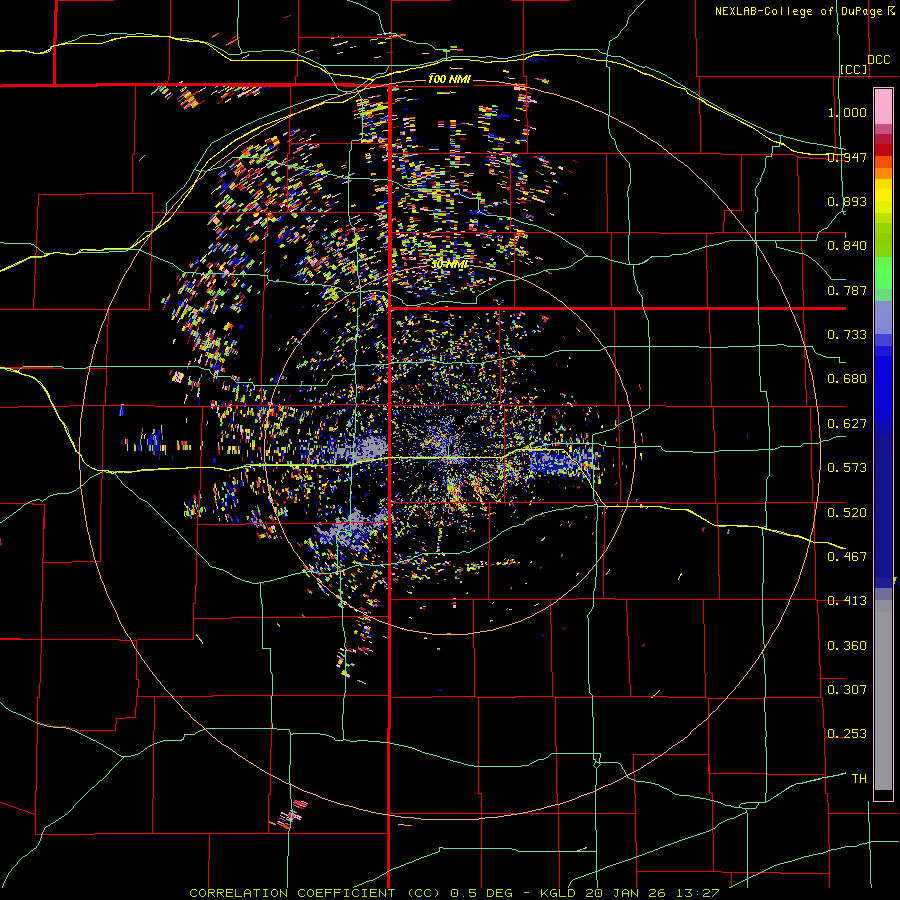Select the 0.893 color scale value
This screenshot has height=900, width=900.
click(x=847, y=201)
